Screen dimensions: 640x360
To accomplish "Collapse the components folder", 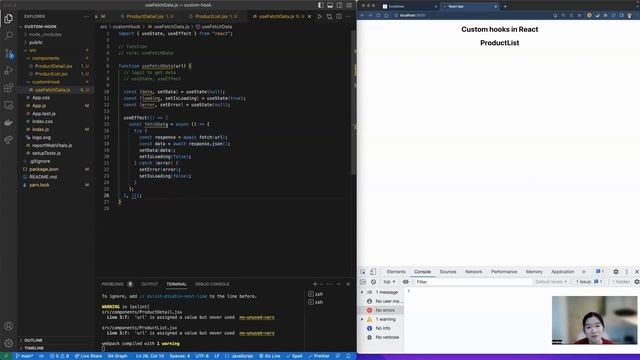I will coord(46,58).
